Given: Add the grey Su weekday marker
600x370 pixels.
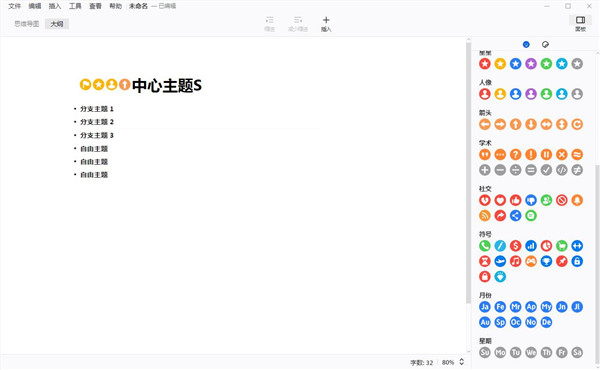Looking at the screenshot, I should point(485,352).
